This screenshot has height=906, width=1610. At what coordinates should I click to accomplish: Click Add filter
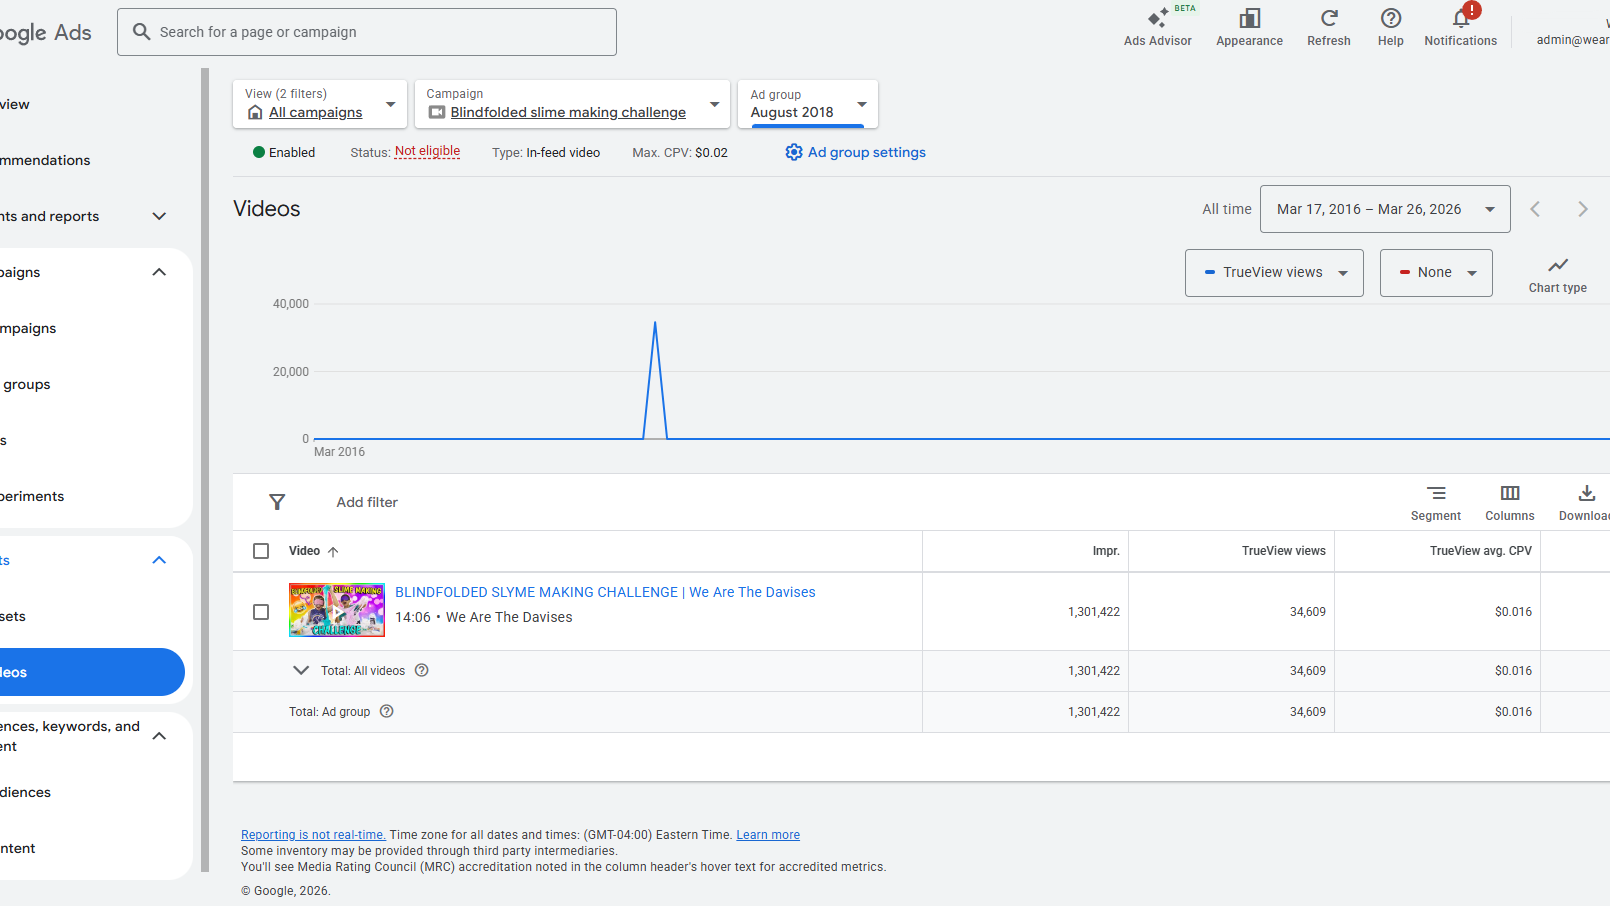(367, 502)
